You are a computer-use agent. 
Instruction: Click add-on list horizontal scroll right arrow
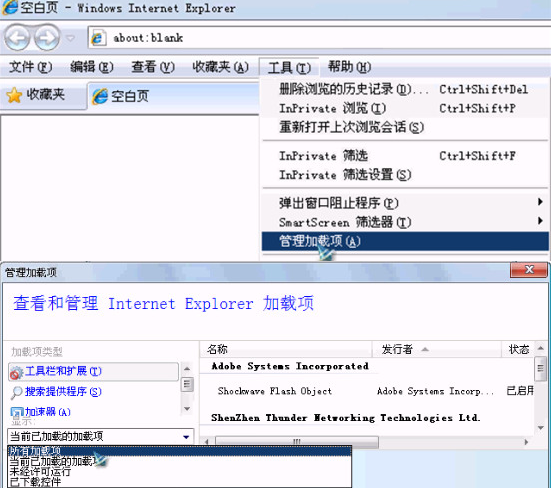[526, 442]
